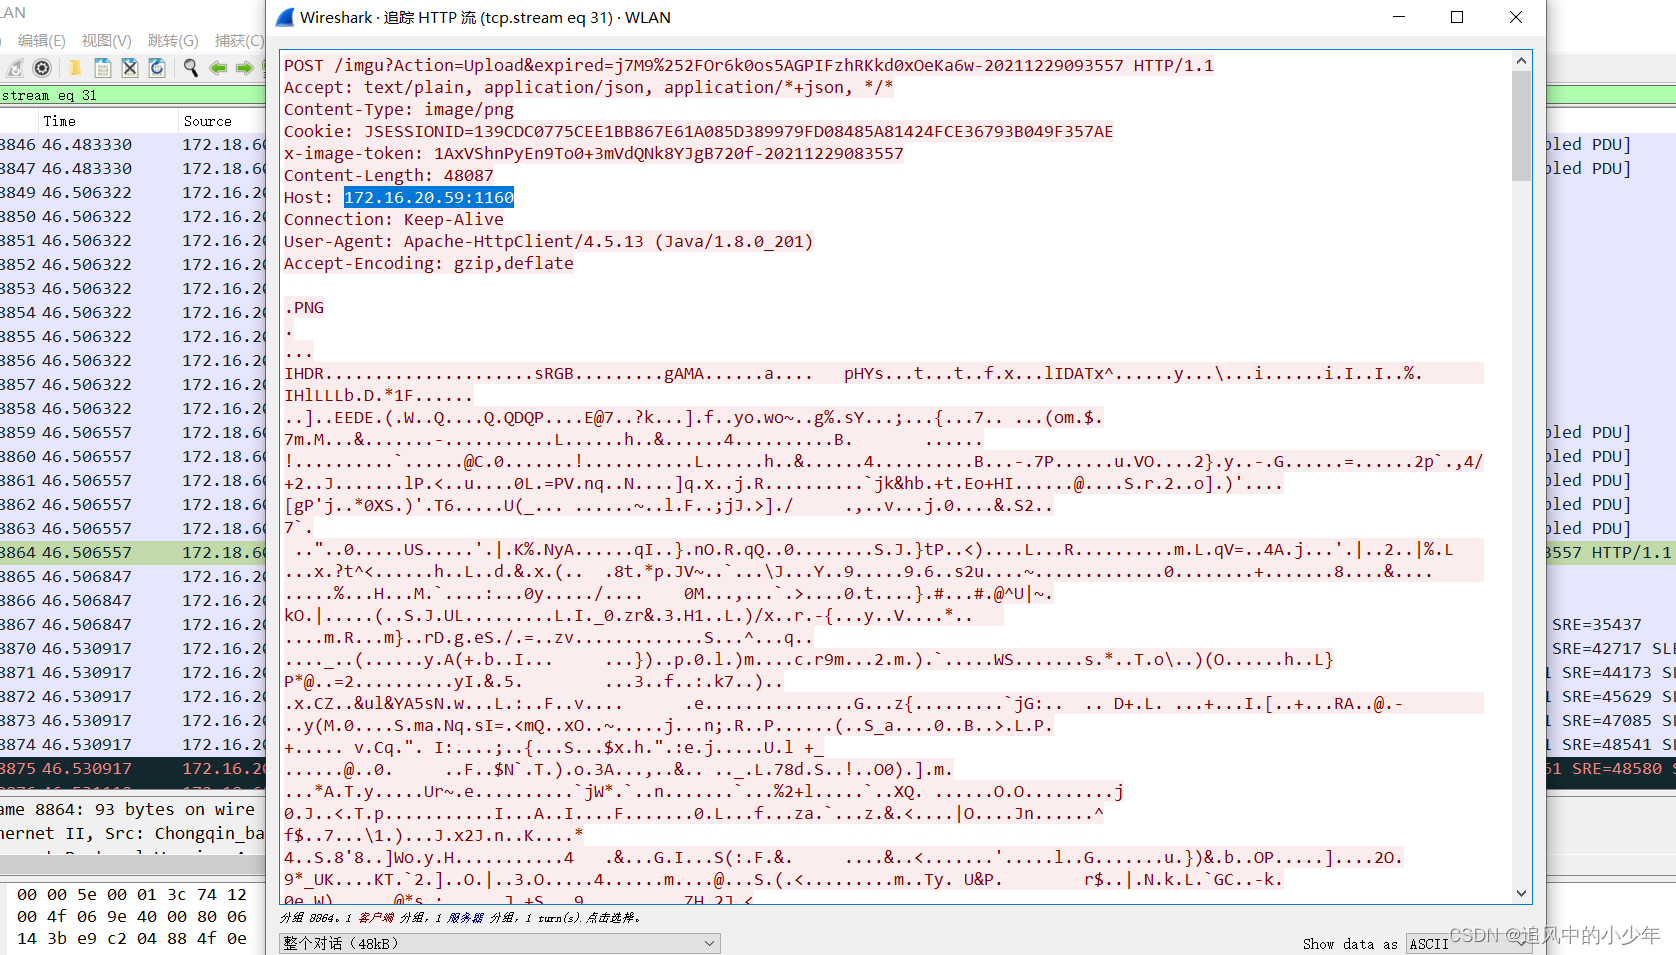Select packet row 8865 at 46.506847
Screen dimensions: 1676x955
[x=132, y=576]
